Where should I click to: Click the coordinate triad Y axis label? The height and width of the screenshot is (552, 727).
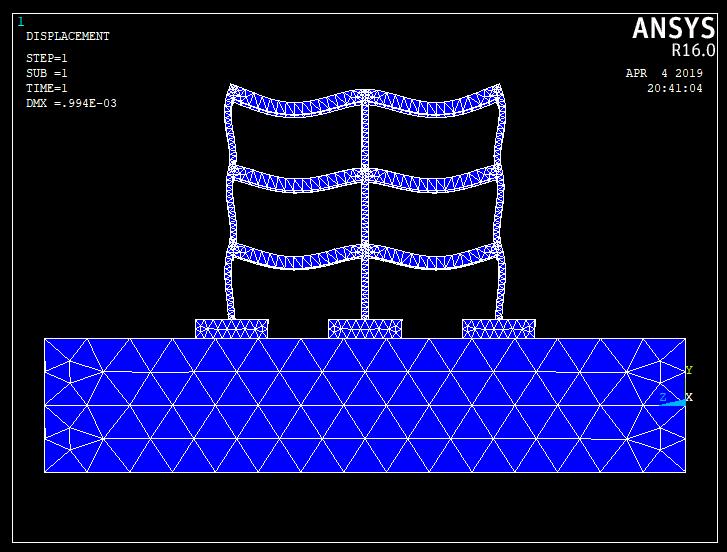pyautogui.click(x=689, y=370)
